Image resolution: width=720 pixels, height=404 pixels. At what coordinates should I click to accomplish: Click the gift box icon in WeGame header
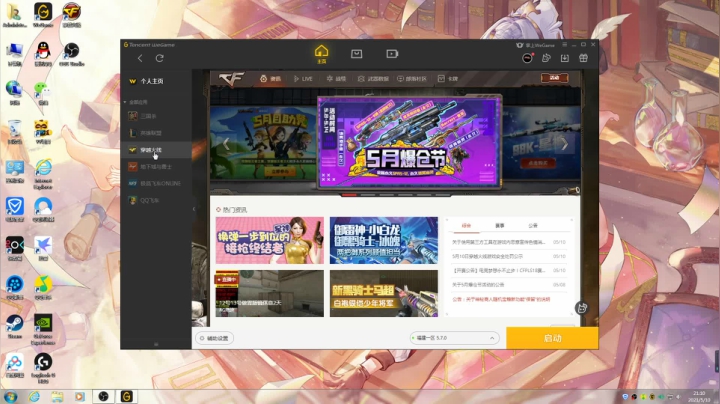[583, 58]
